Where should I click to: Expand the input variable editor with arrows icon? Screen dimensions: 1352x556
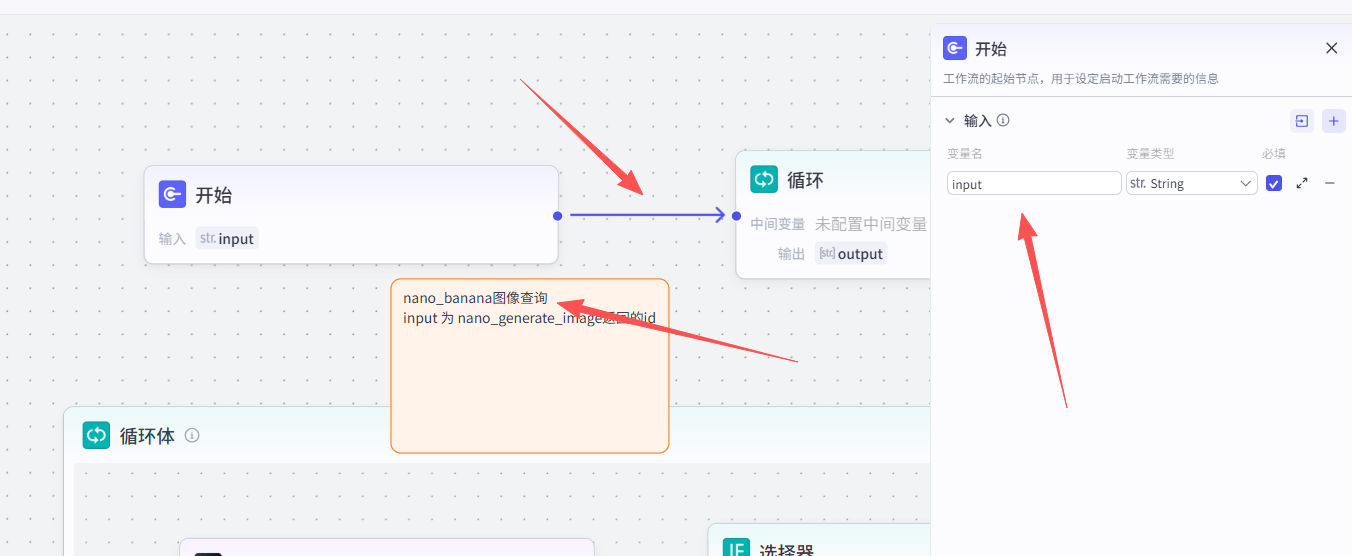[x=1302, y=184]
